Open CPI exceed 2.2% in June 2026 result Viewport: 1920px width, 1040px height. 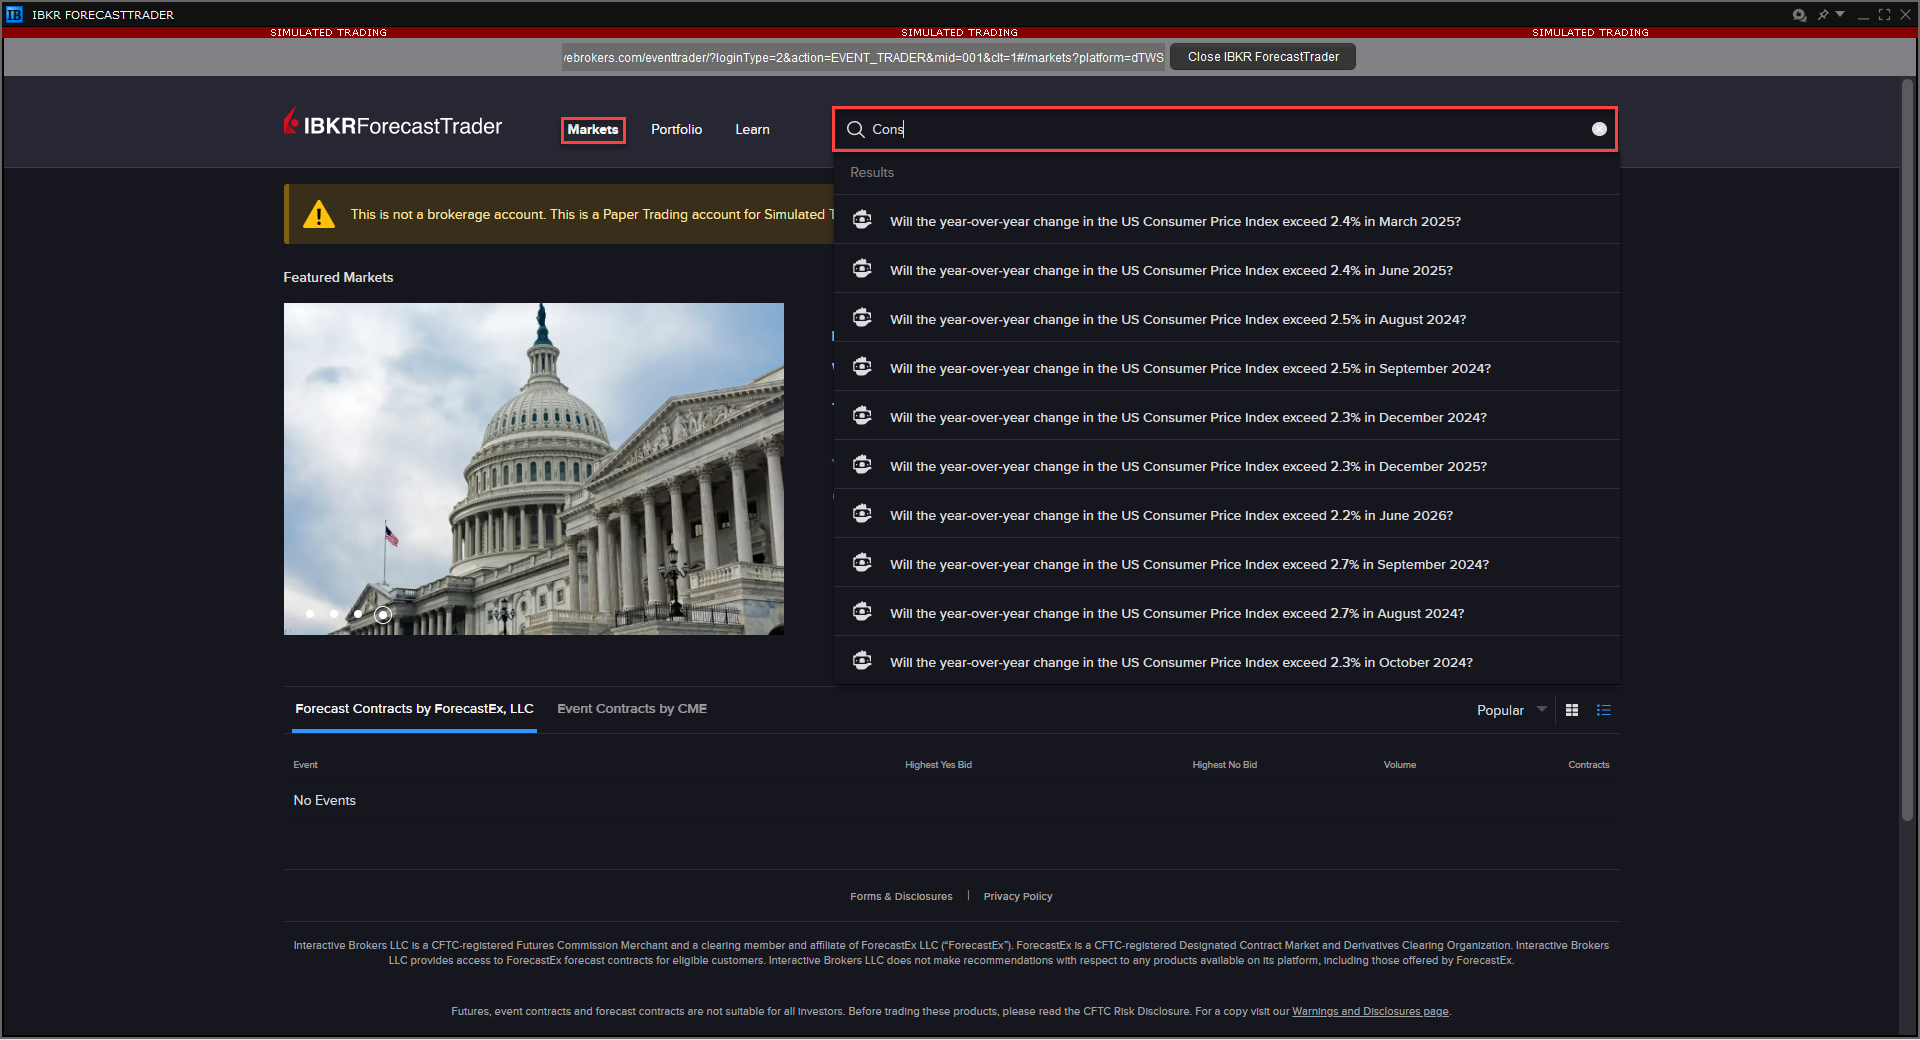(x=1226, y=514)
